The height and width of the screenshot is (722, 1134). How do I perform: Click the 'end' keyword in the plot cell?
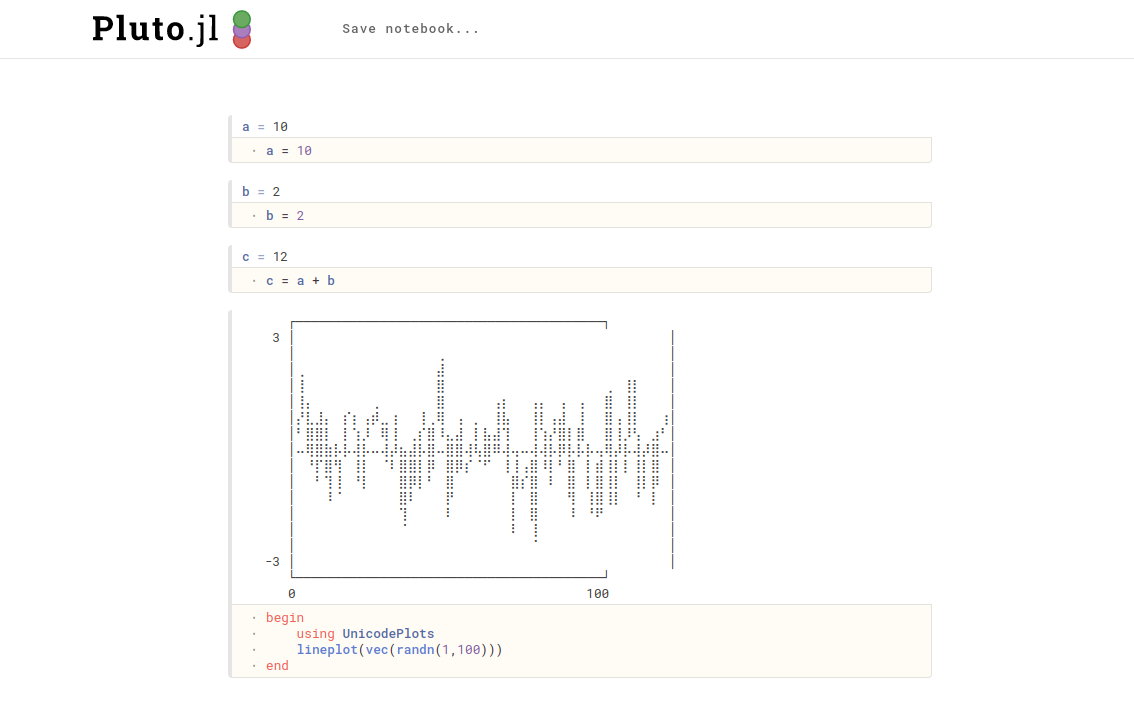[x=277, y=666]
